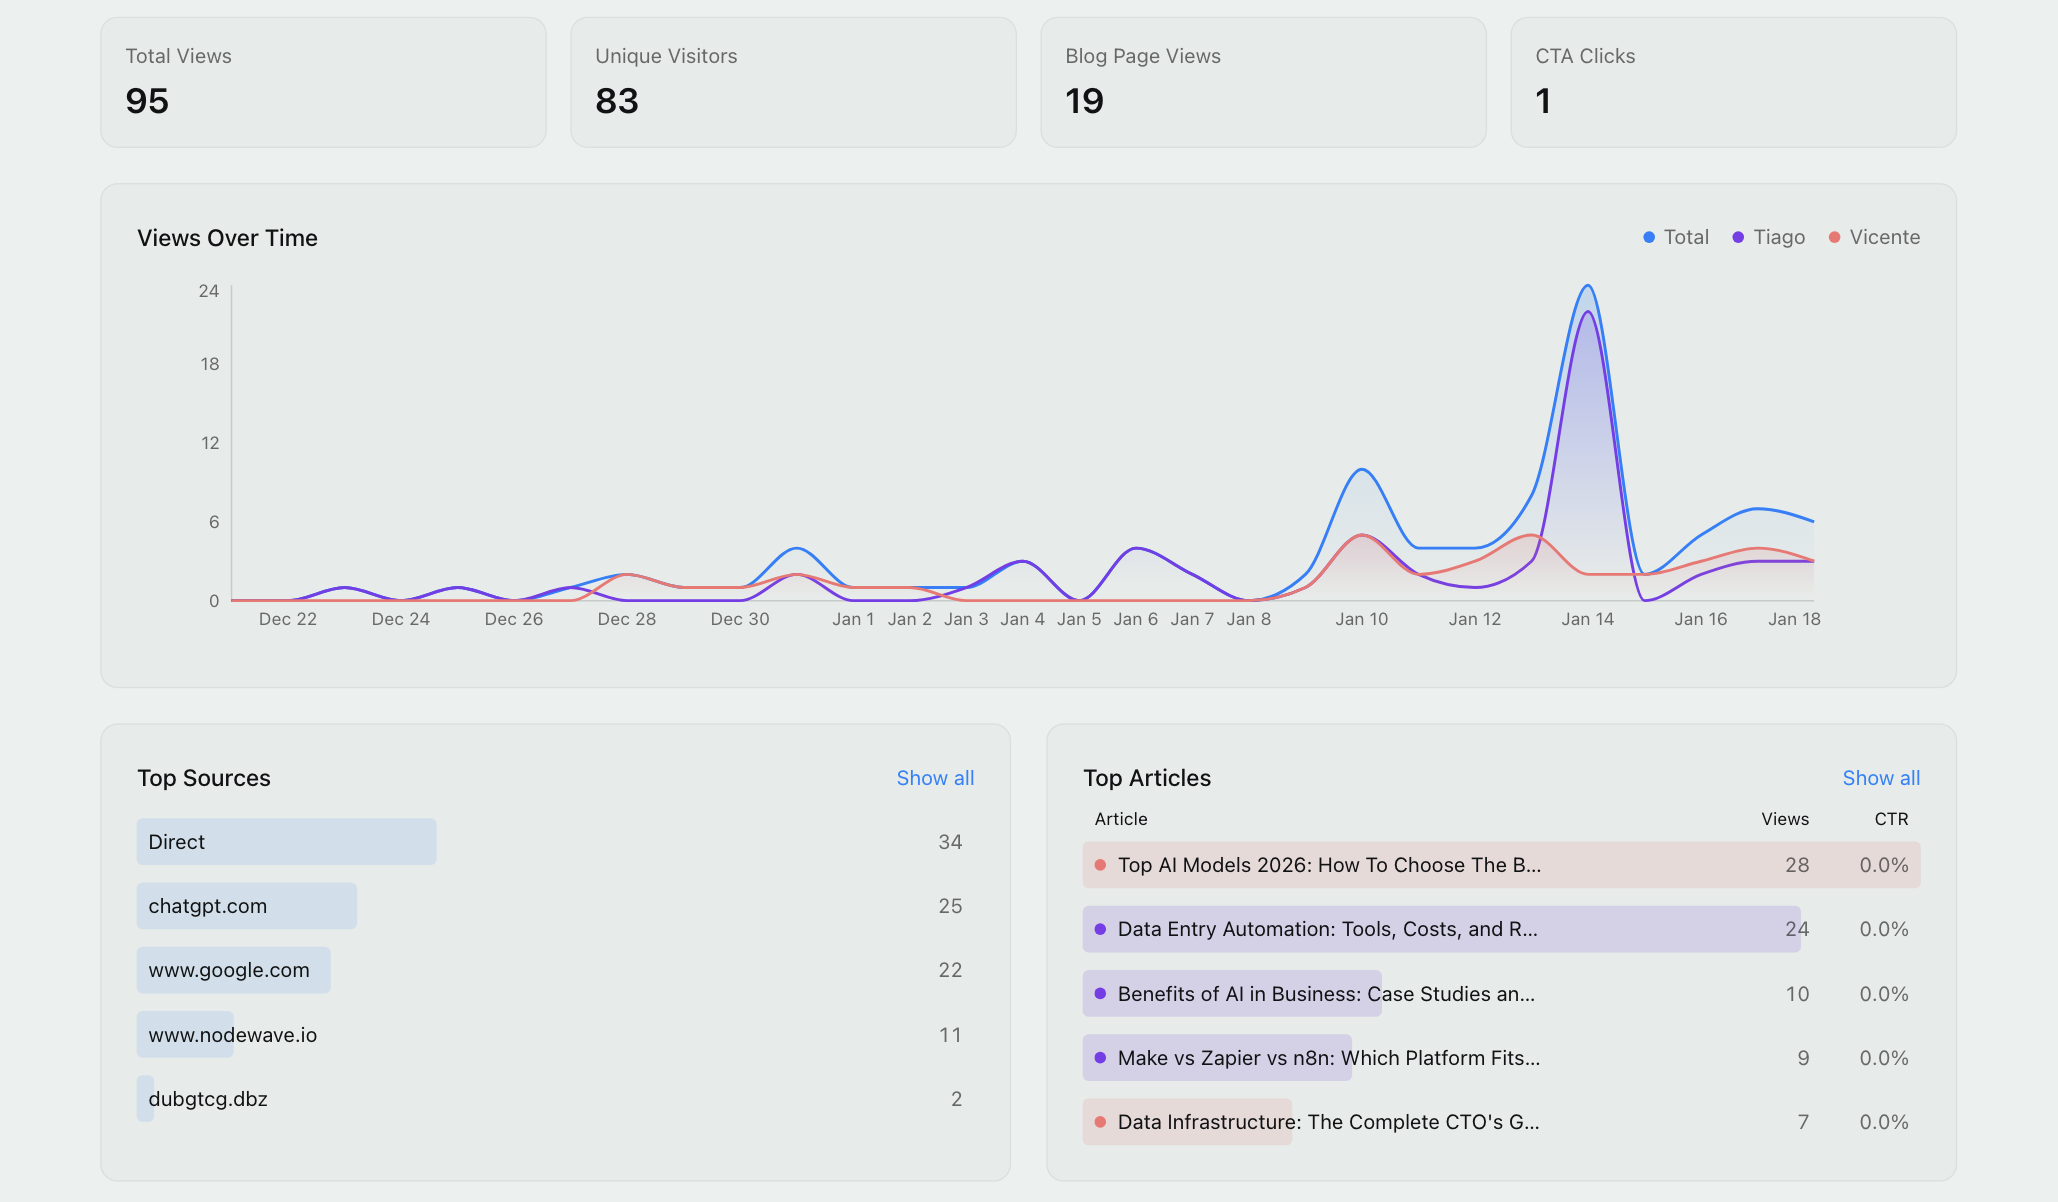This screenshot has height=1202, width=2058.
Task: Select the Direct source bar
Action: (286, 841)
